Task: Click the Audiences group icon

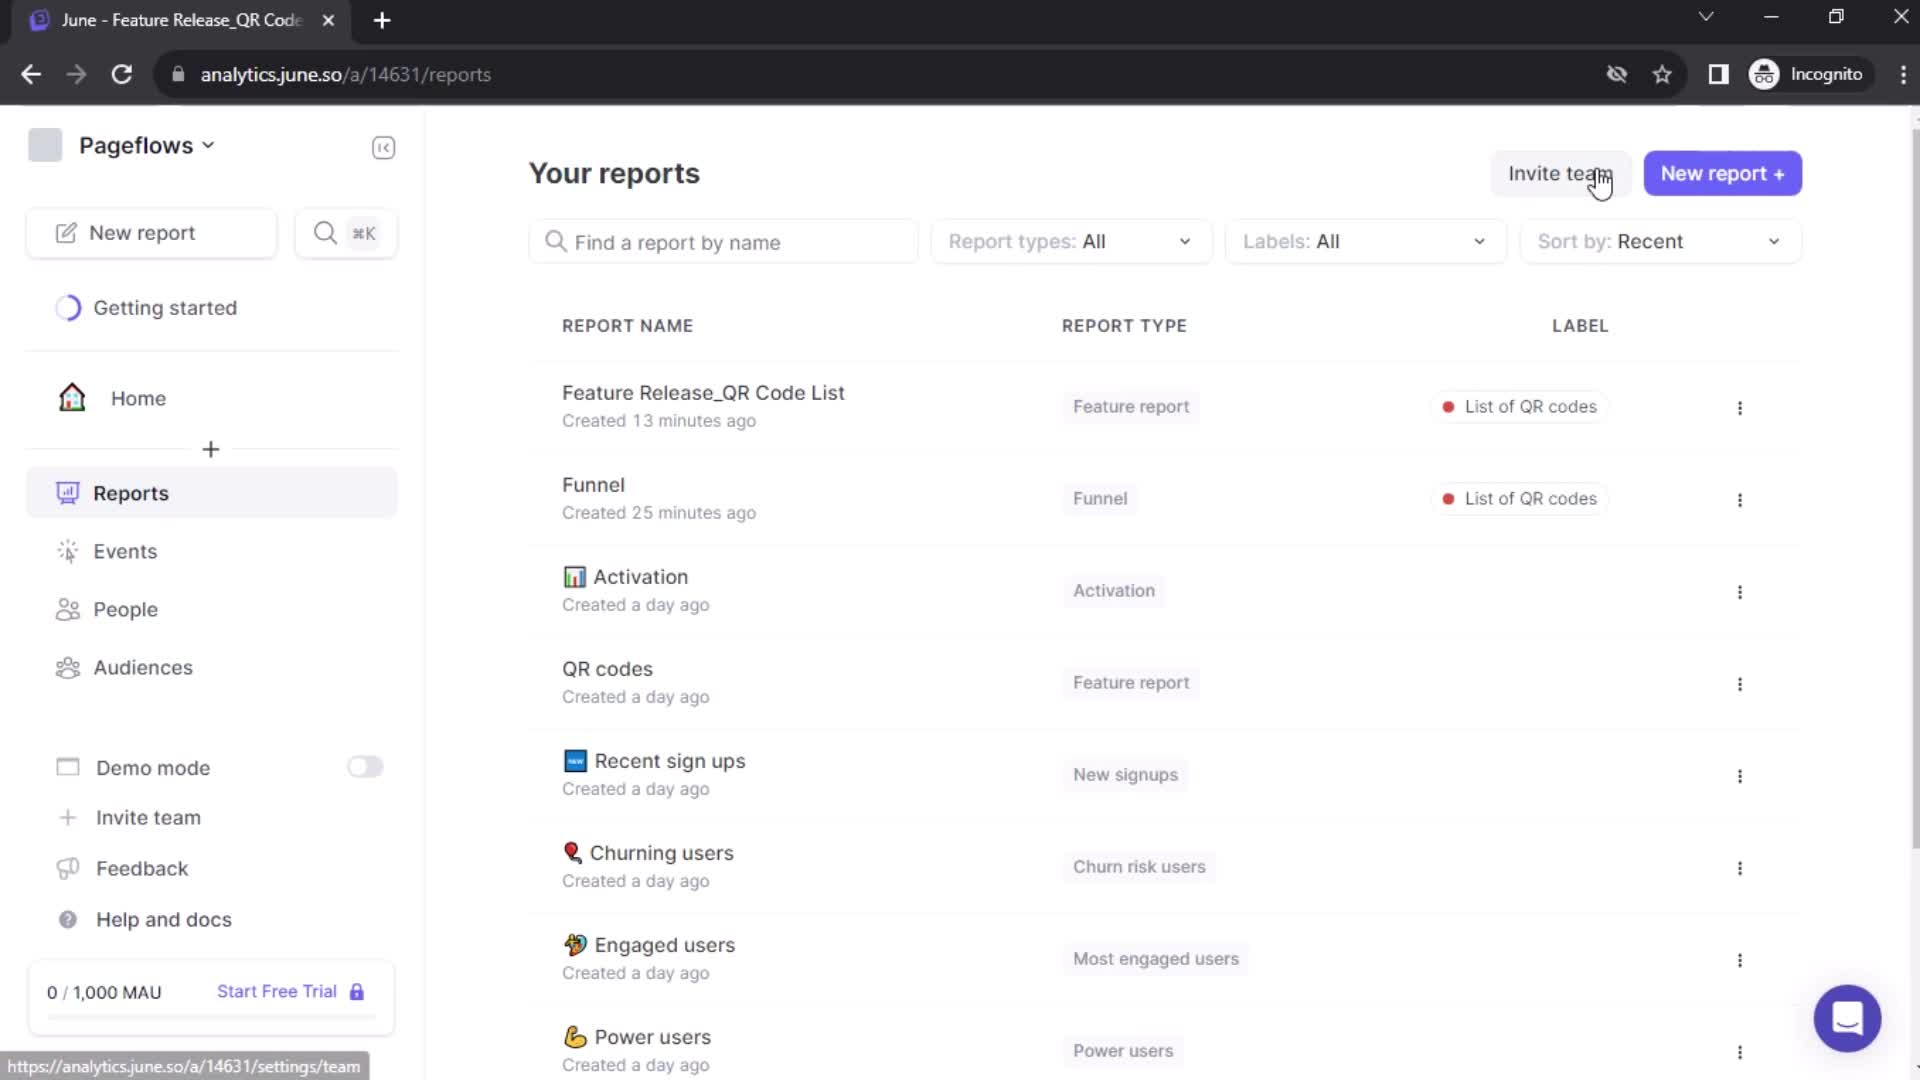Action: pyautogui.click(x=67, y=668)
